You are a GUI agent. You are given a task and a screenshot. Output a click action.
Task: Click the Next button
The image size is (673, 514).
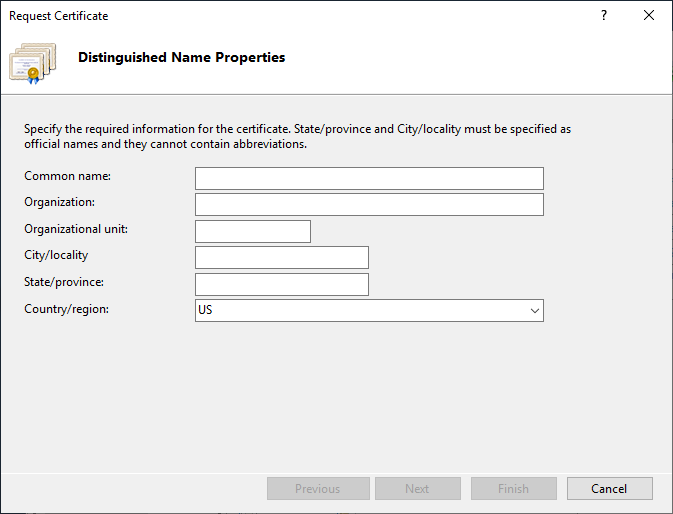click(x=417, y=489)
